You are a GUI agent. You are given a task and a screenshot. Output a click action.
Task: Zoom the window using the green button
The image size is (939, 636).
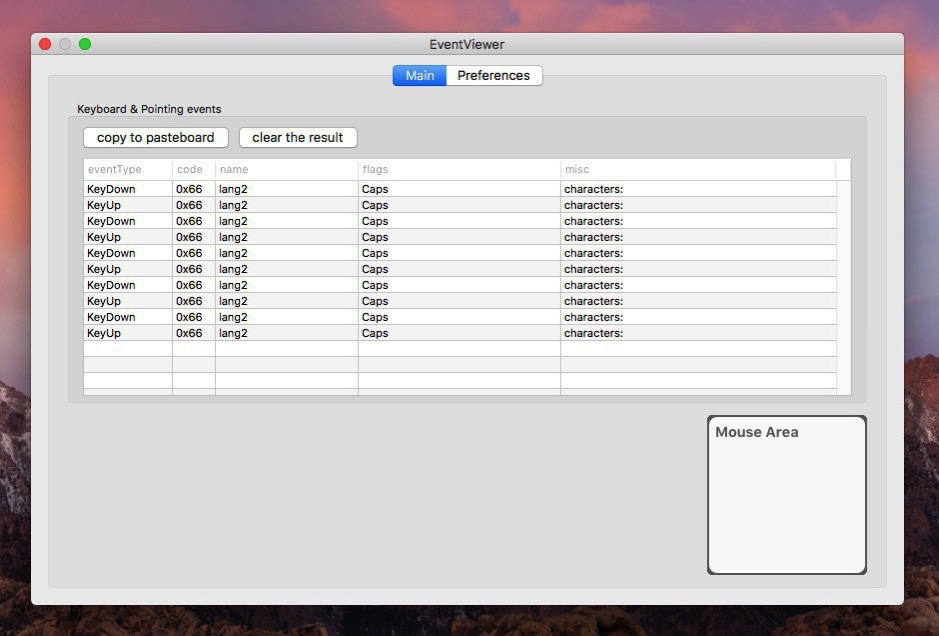(x=85, y=44)
